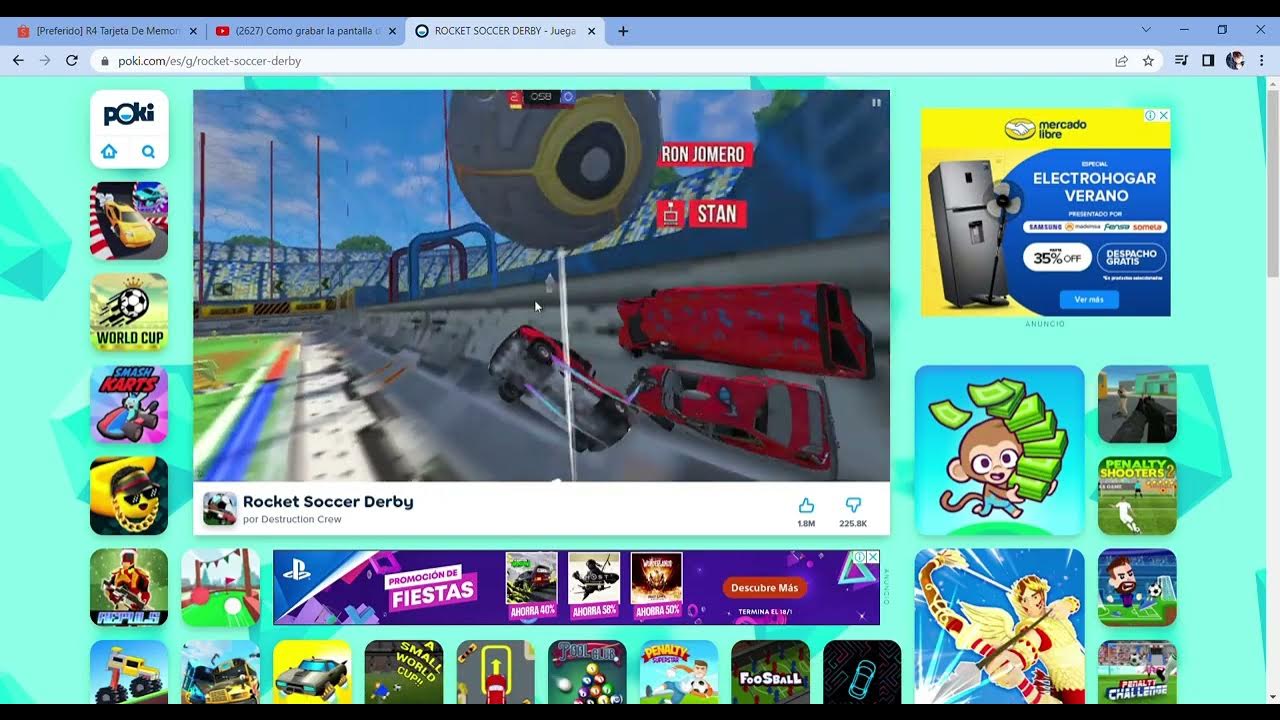This screenshot has height=720, width=1280.
Task: Open the Penalty Challenge game thumbnail
Action: click(x=1137, y=673)
